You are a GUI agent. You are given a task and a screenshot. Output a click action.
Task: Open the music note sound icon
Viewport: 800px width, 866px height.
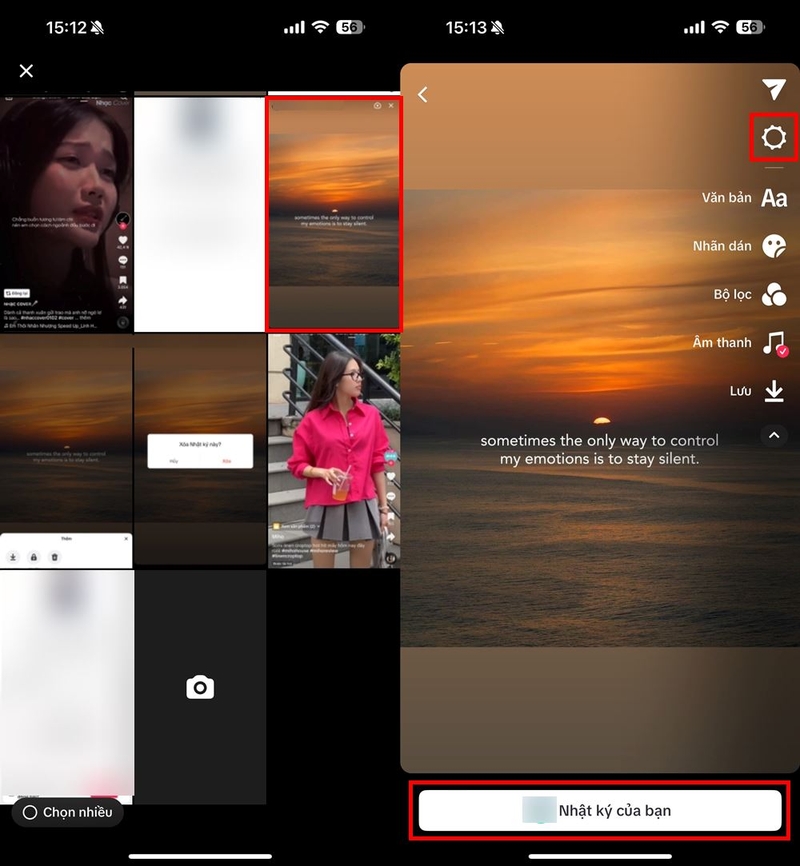point(775,343)
